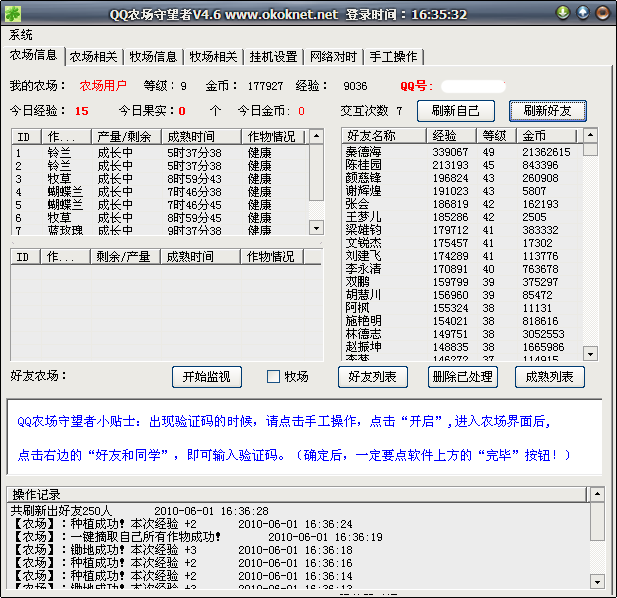Click the green up-arrow title bar button
Screen dimensions: 617x598
pos(583,13)
